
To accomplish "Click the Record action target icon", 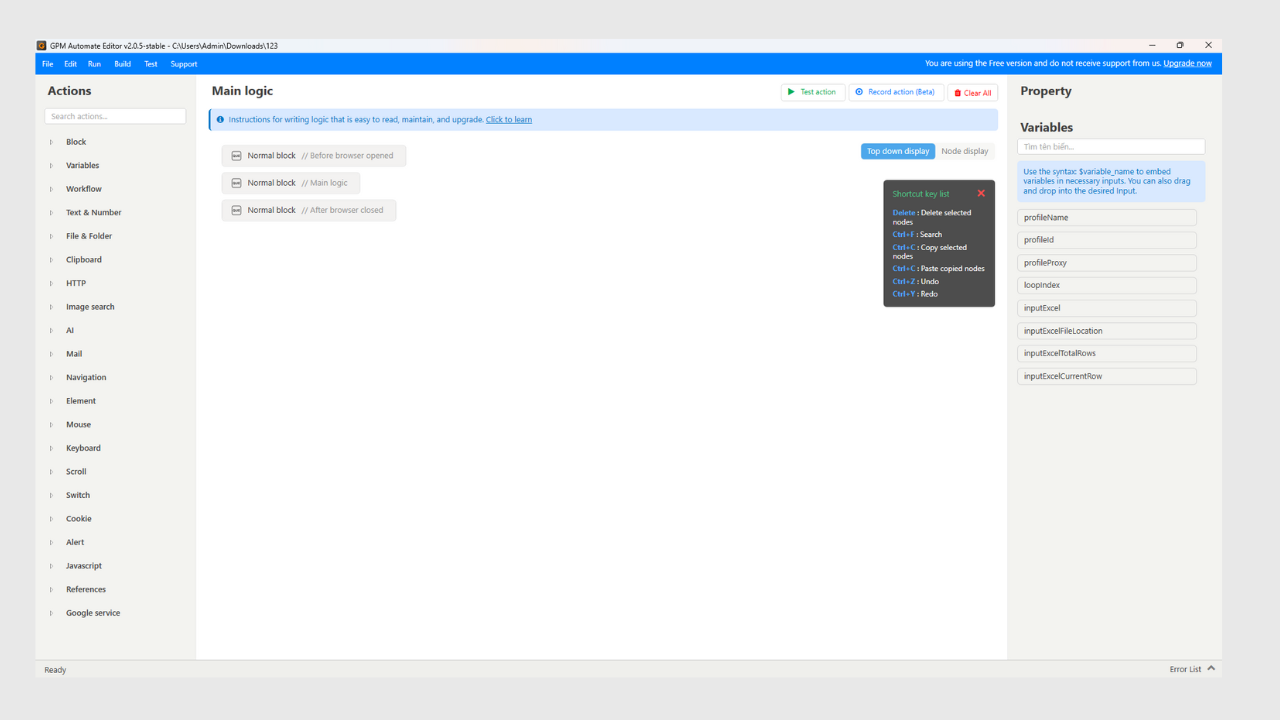I will click(x=861, y=91).
